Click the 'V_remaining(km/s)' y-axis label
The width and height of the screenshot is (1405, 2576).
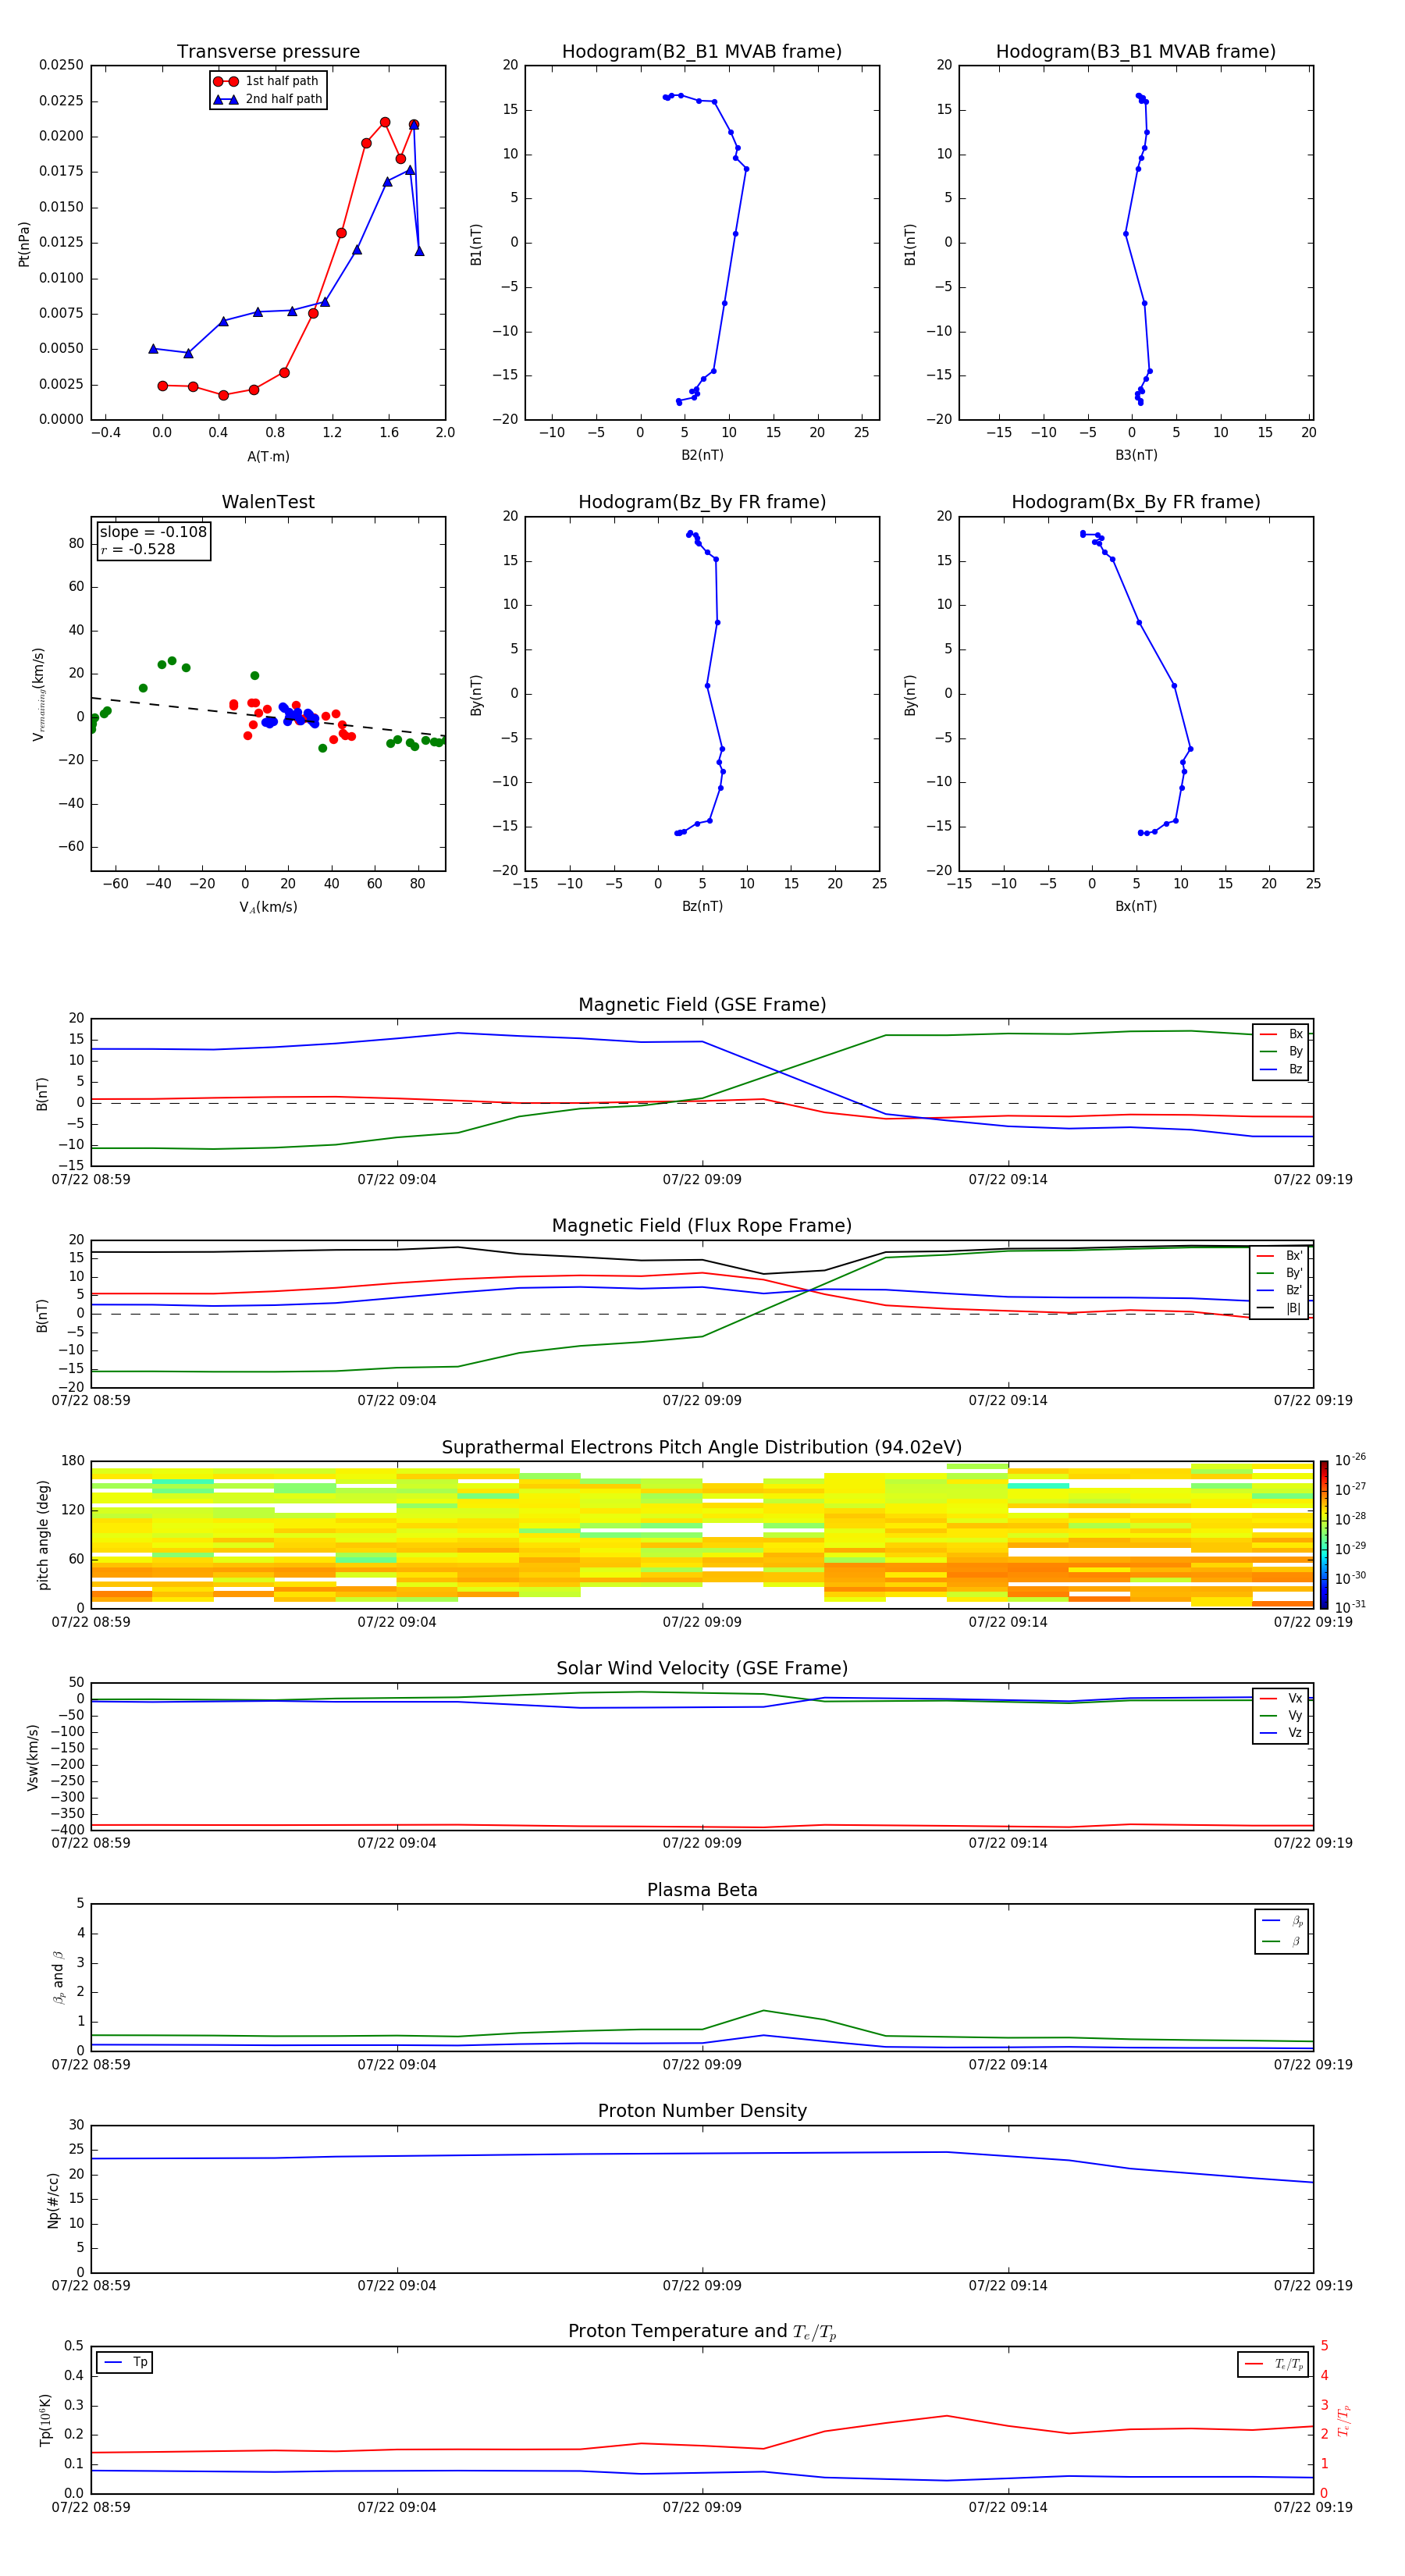point(39,694)
